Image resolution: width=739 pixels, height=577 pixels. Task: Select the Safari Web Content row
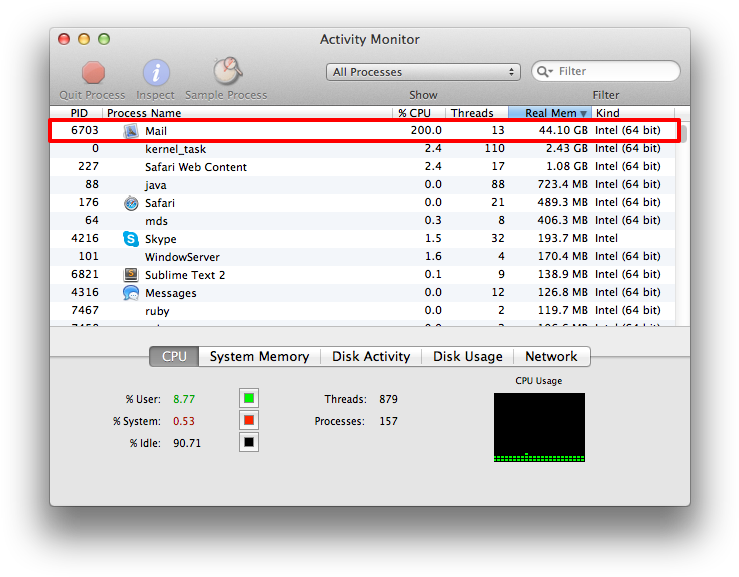tap(362, 167)
